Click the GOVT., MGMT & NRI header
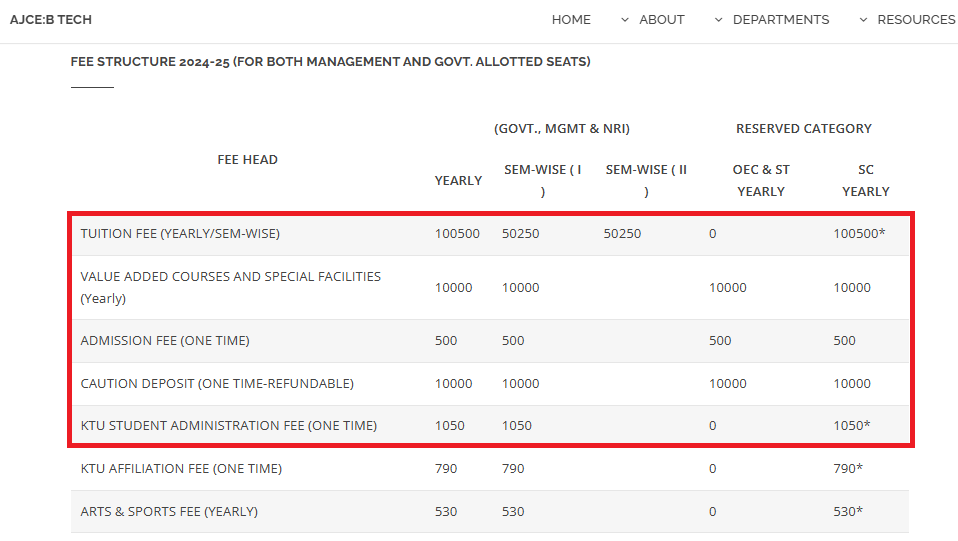 pyautogui.click(x=561, y=129)
